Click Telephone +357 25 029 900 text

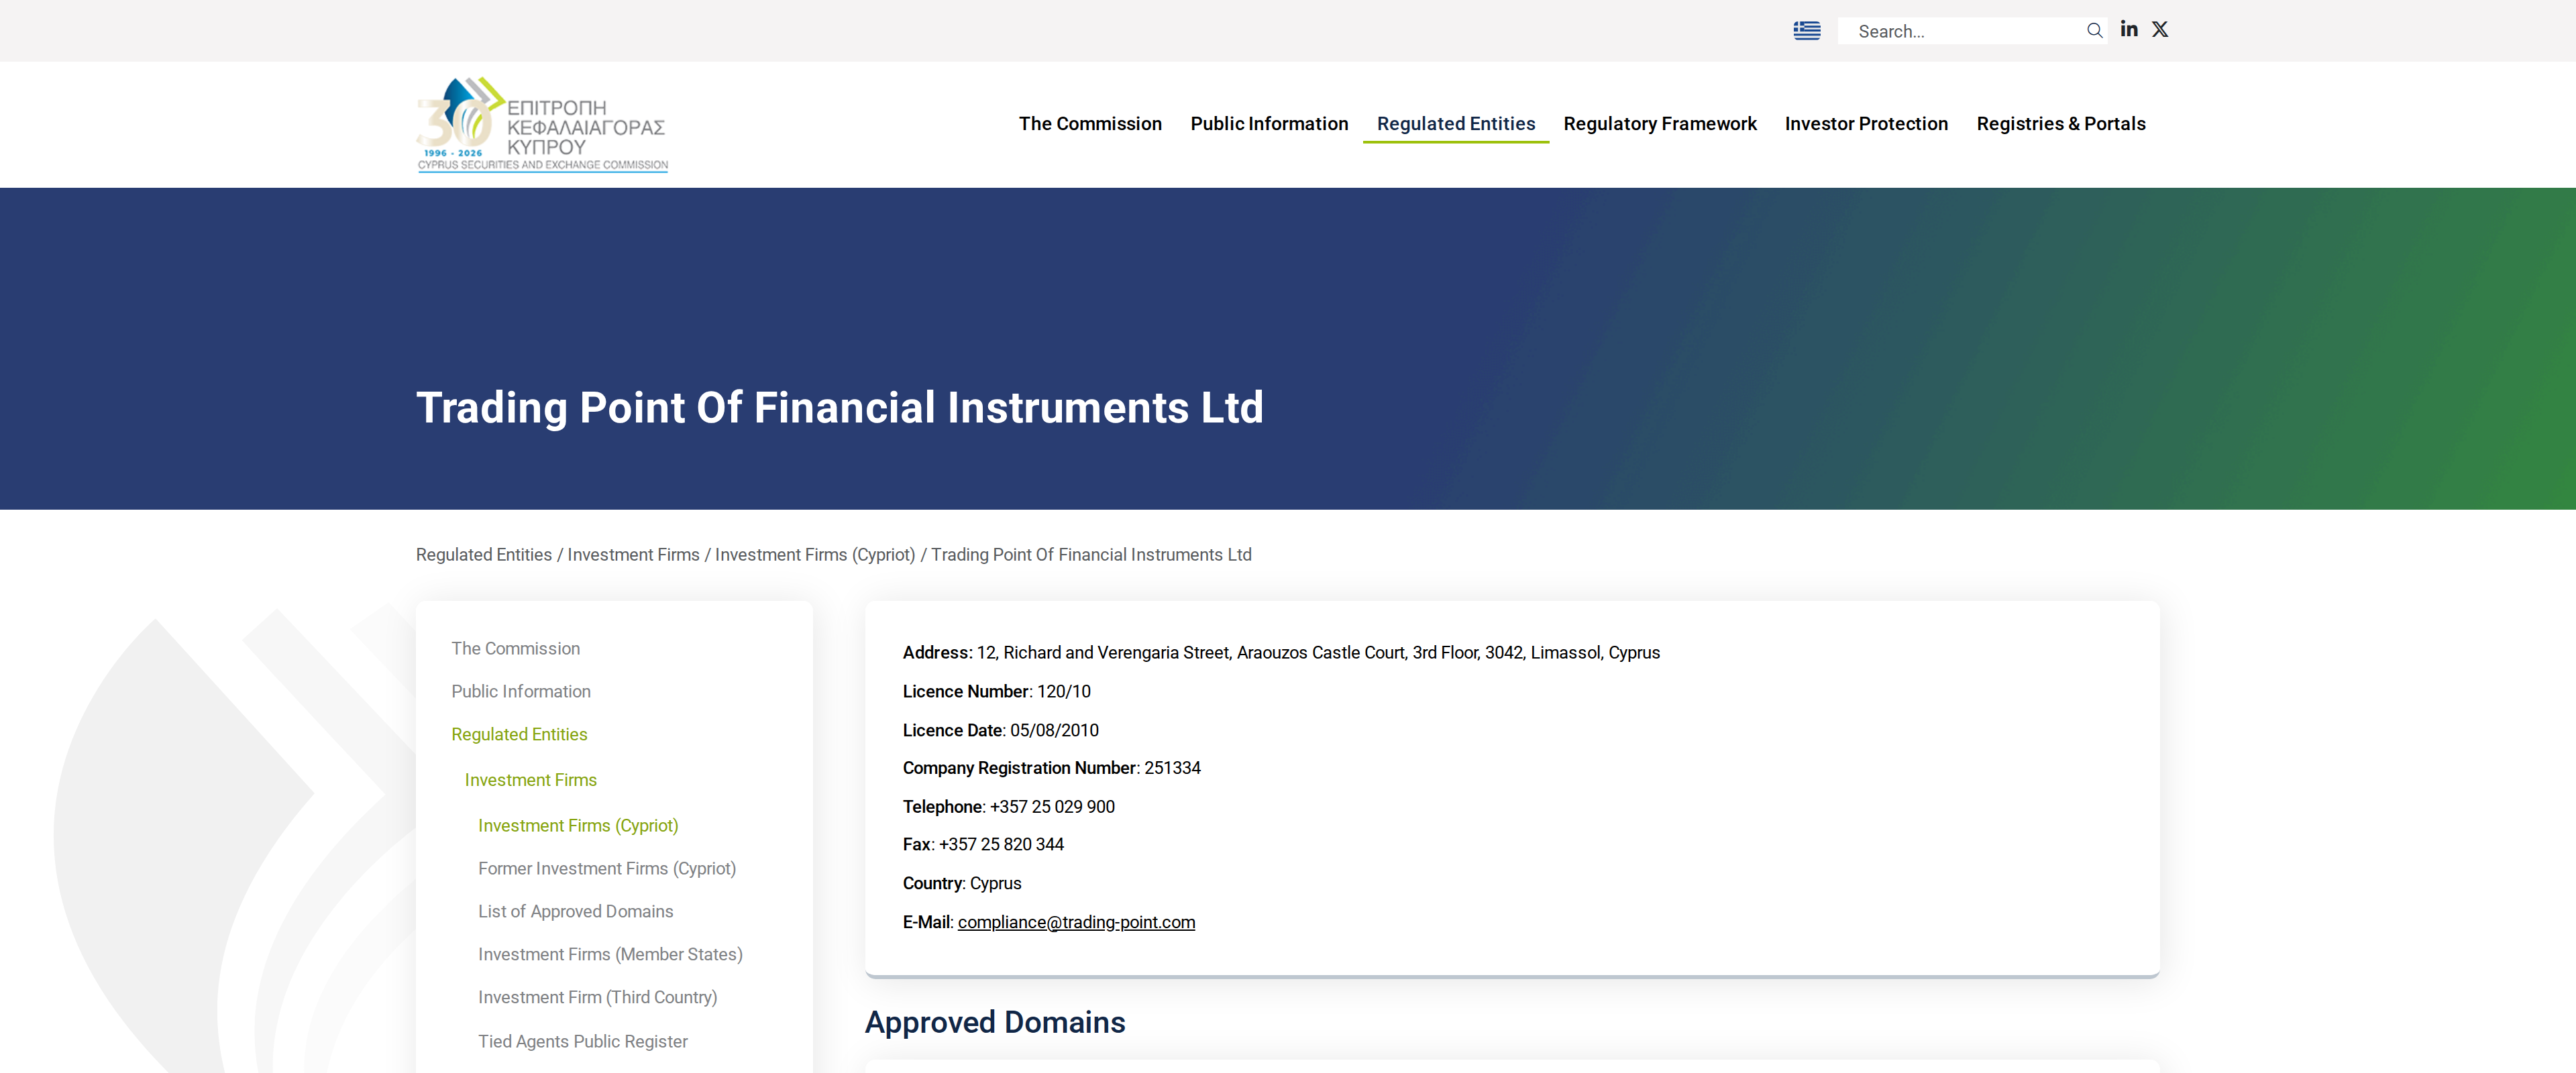(1008, 807)
